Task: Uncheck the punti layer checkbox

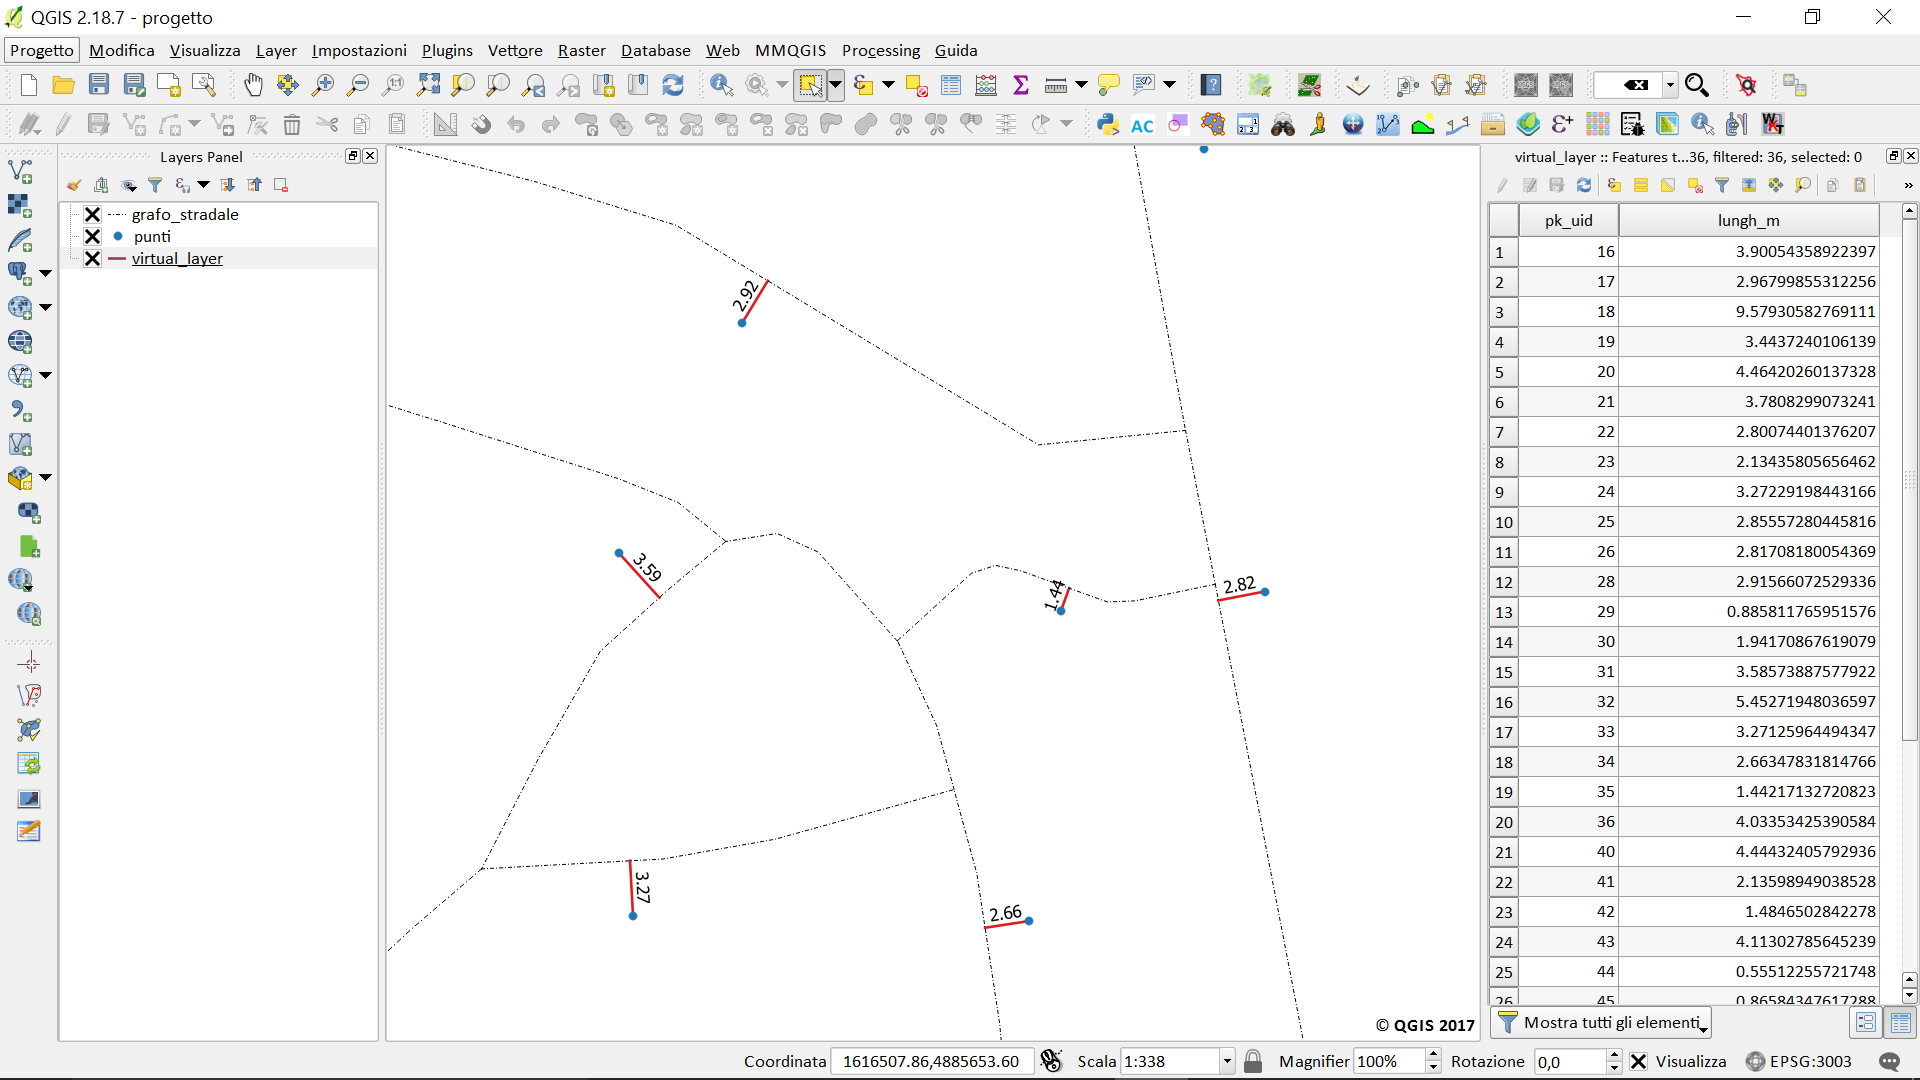Action: tap(92, 236)
